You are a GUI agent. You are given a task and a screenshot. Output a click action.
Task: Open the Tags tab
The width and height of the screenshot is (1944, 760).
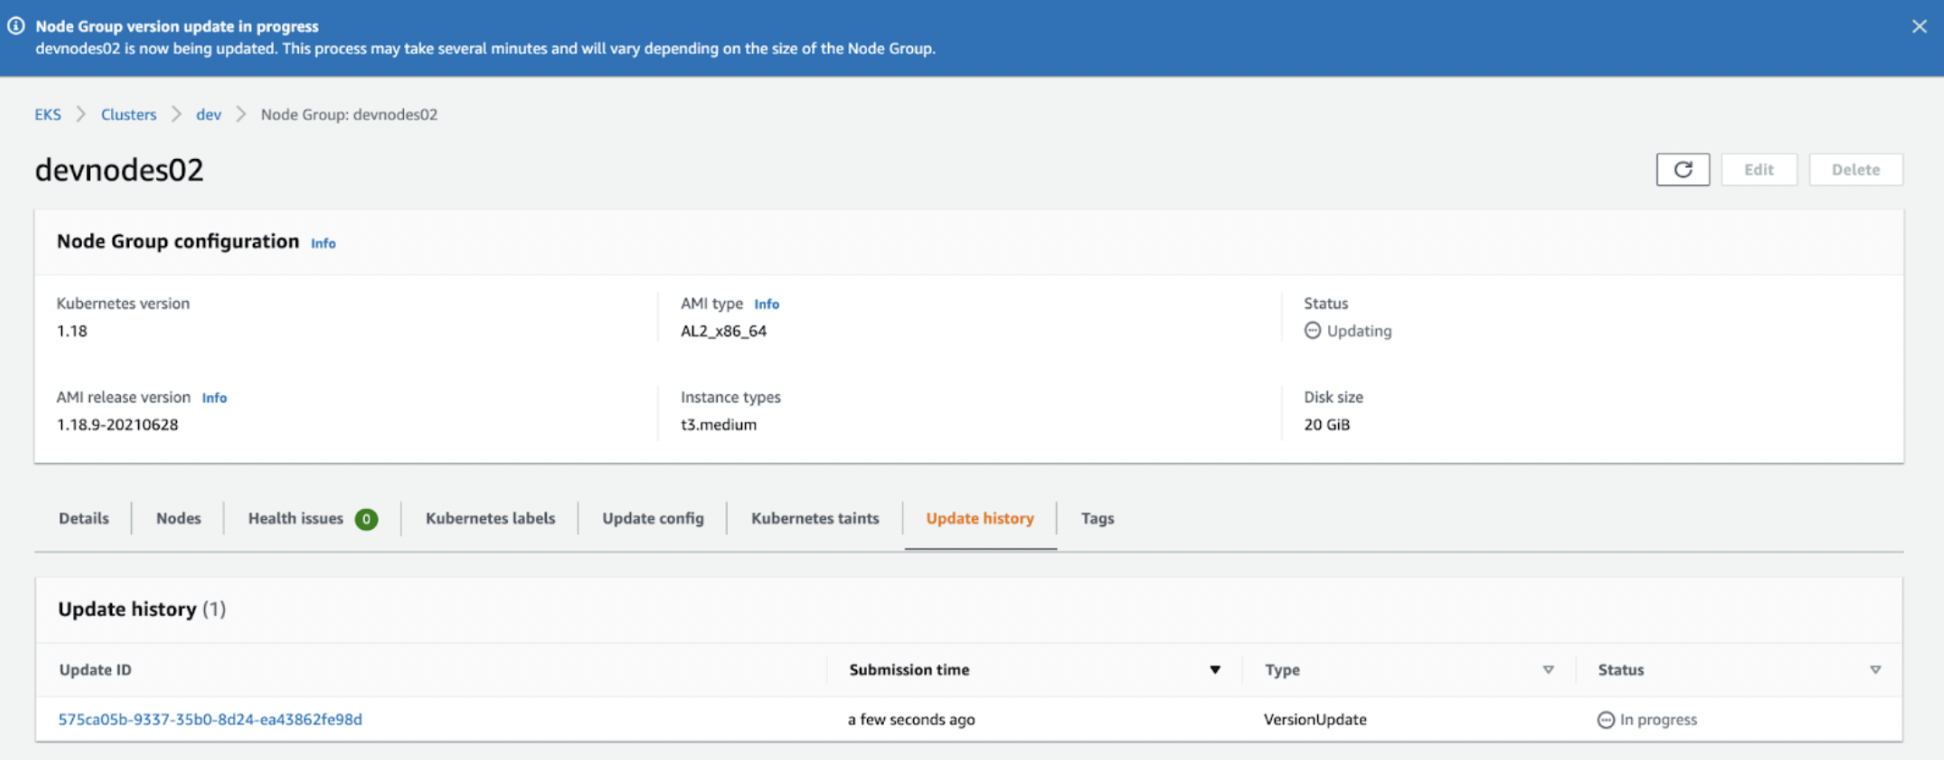1097,518
